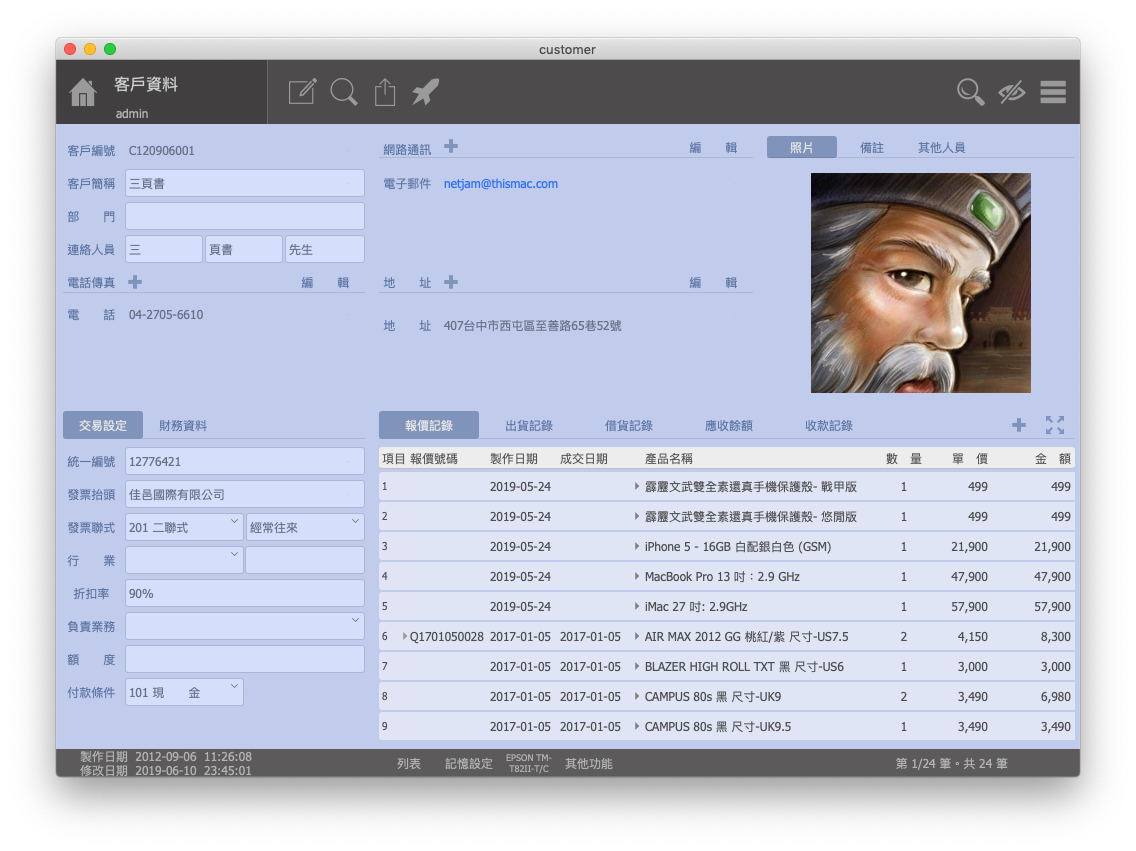
Task: Click the netjam@thismac.com email link
Action: click(x=501, y=183)
